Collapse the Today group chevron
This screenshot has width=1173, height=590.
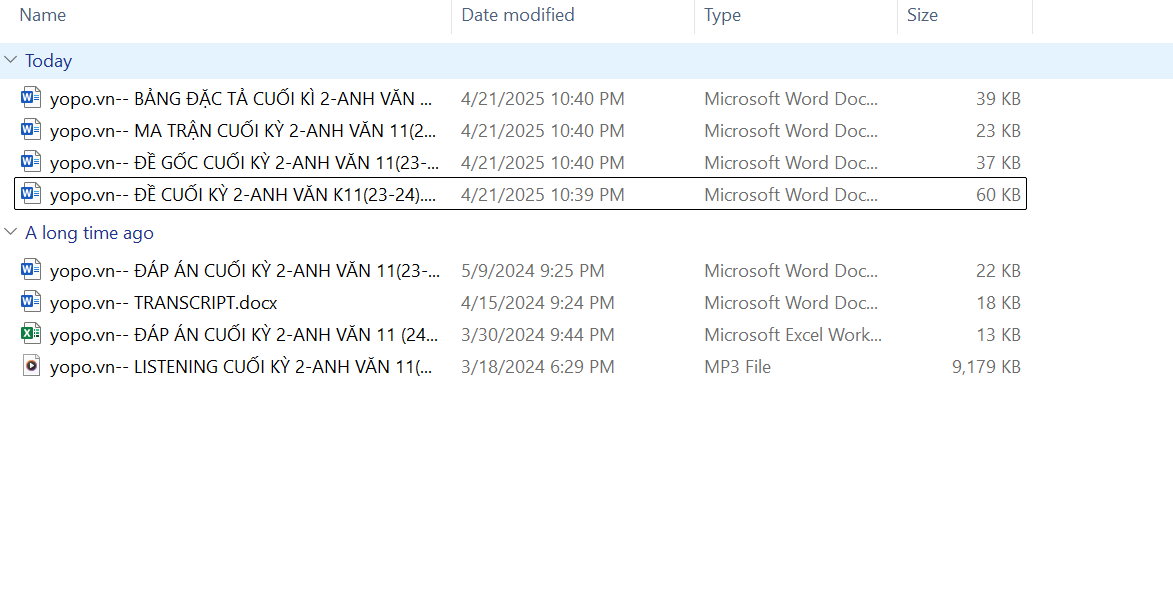point(11,60)
